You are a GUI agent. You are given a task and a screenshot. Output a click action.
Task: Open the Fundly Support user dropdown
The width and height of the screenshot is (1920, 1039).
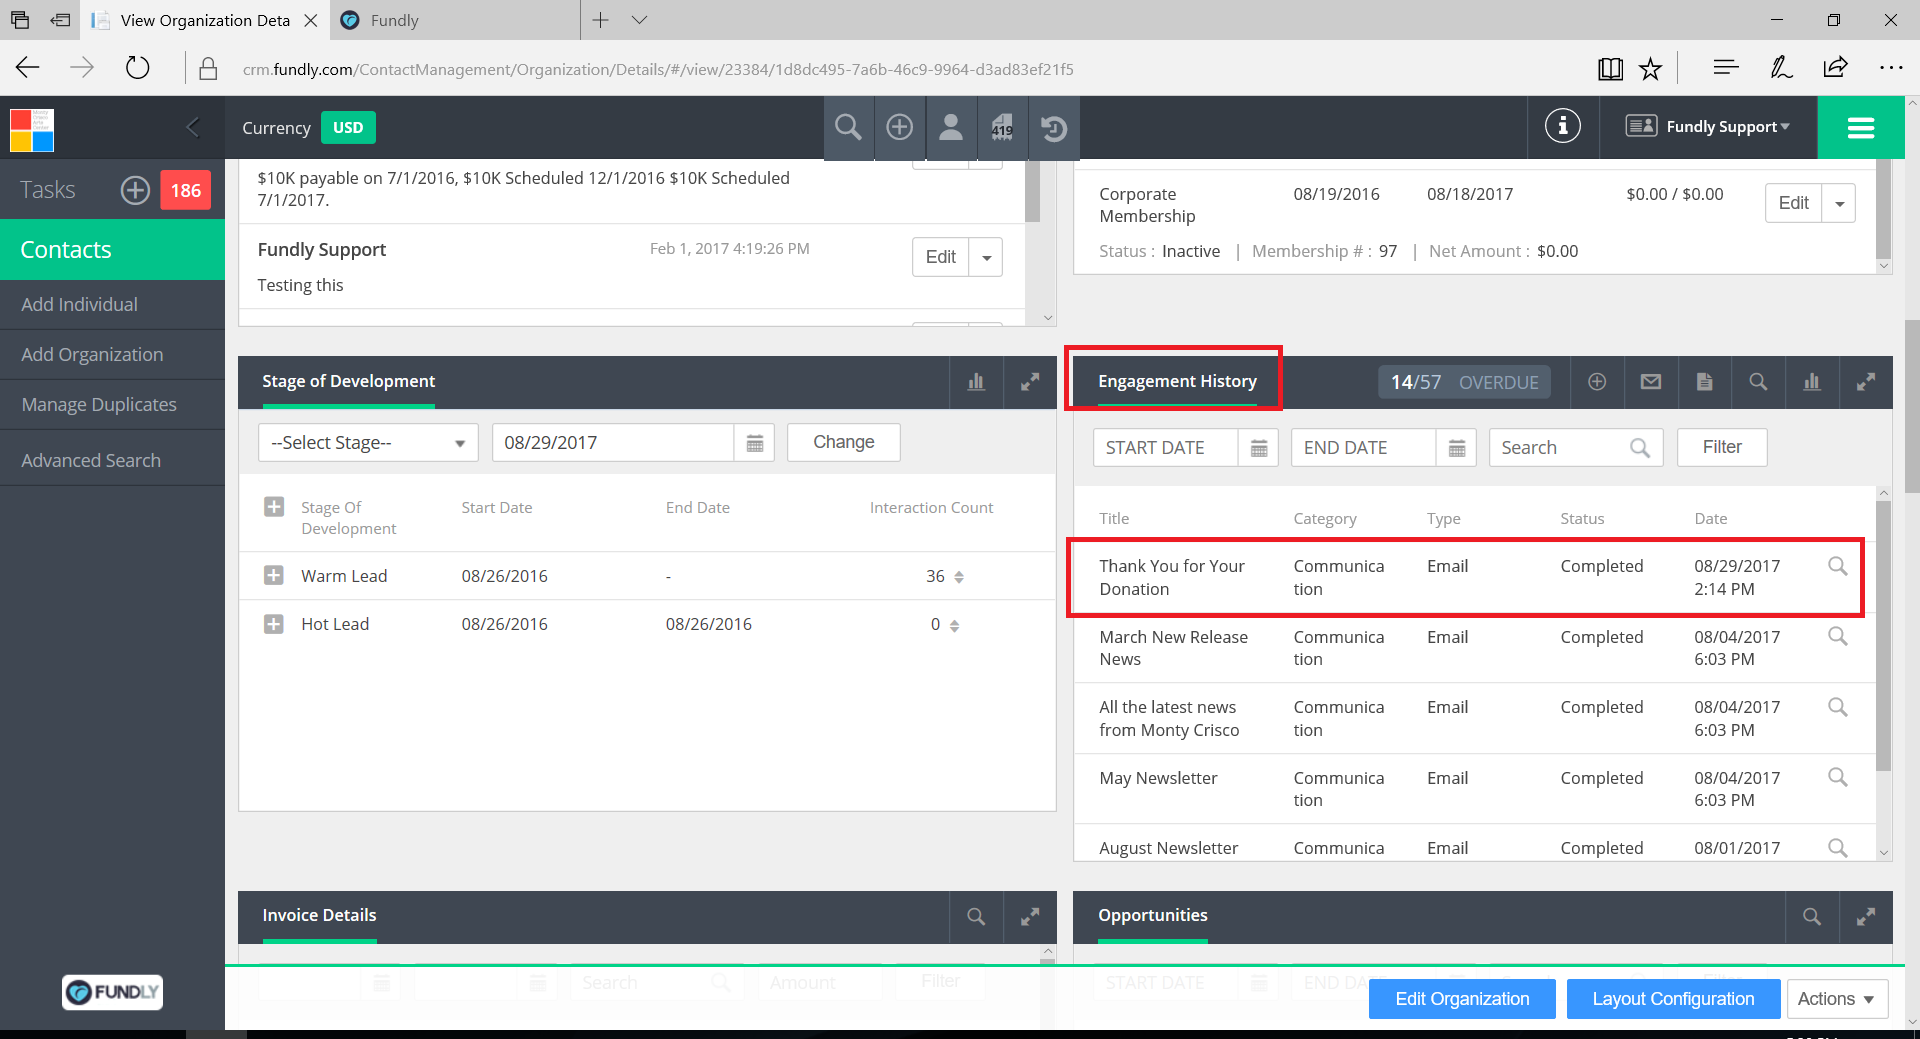pos(1708,127)
